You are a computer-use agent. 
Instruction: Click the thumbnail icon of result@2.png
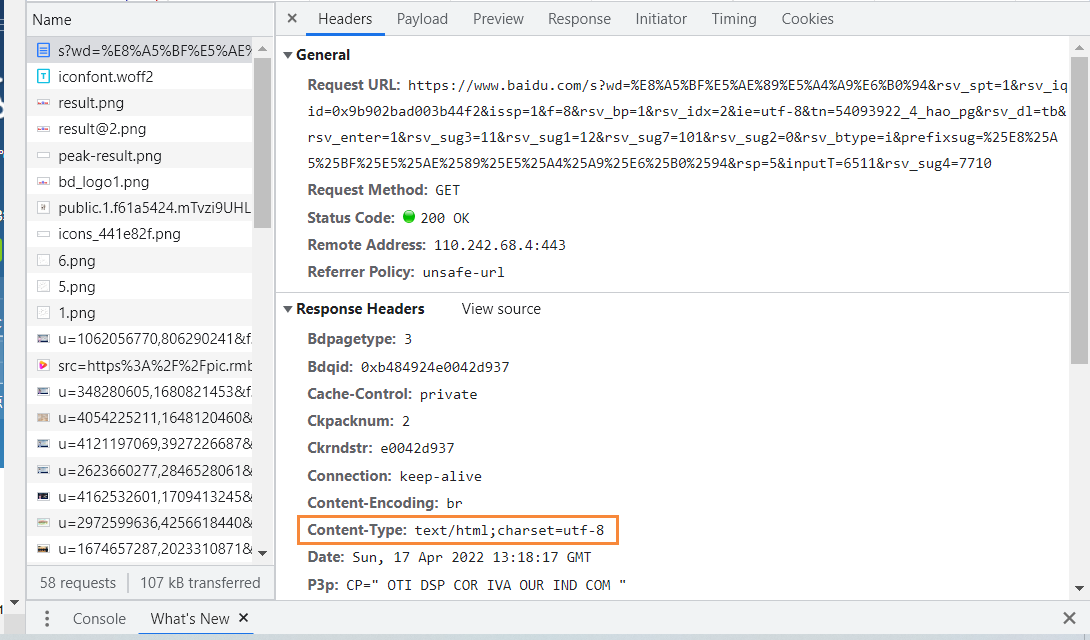tap(43, 129)
